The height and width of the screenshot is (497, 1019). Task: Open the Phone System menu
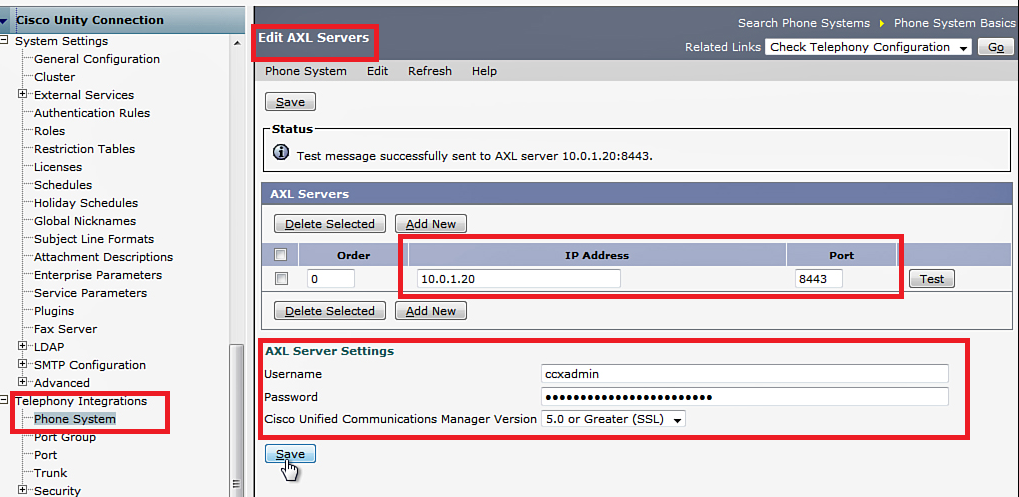pos(305,71)
